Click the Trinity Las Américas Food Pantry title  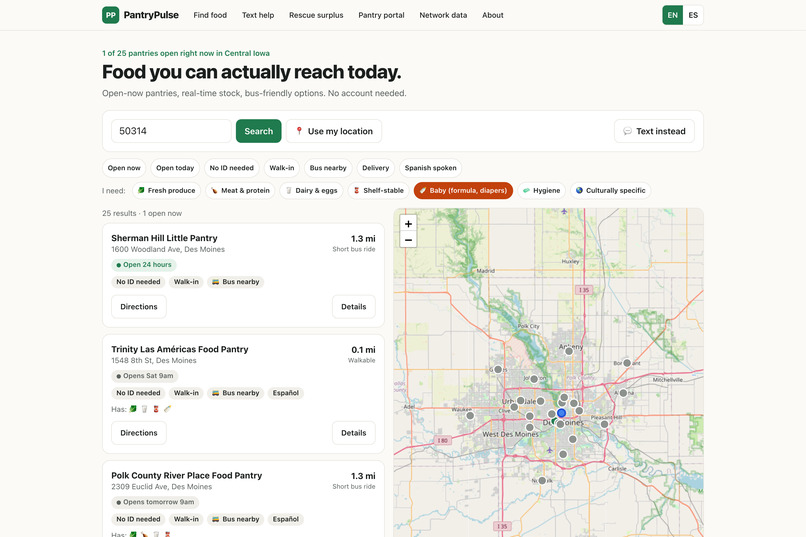(180, 349)
